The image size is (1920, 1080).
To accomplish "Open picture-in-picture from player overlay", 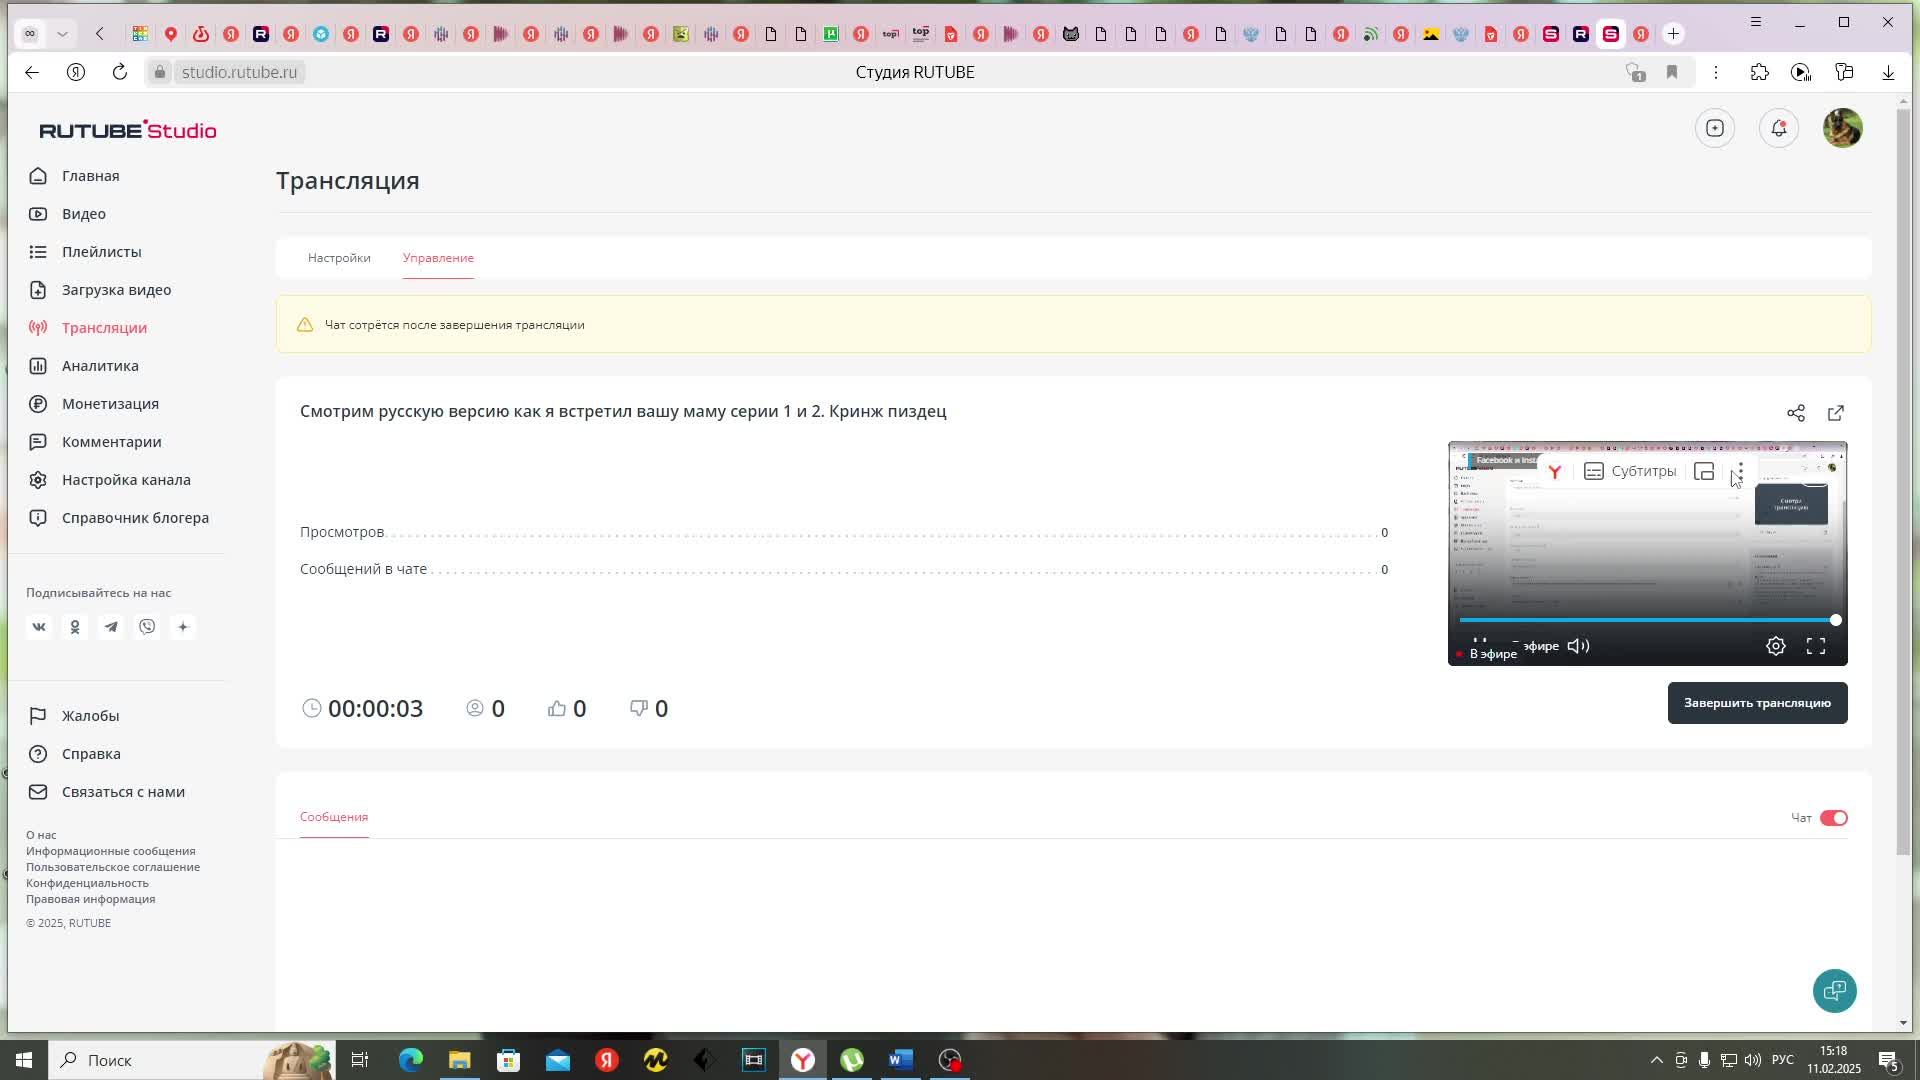I will pos(1704,471).
